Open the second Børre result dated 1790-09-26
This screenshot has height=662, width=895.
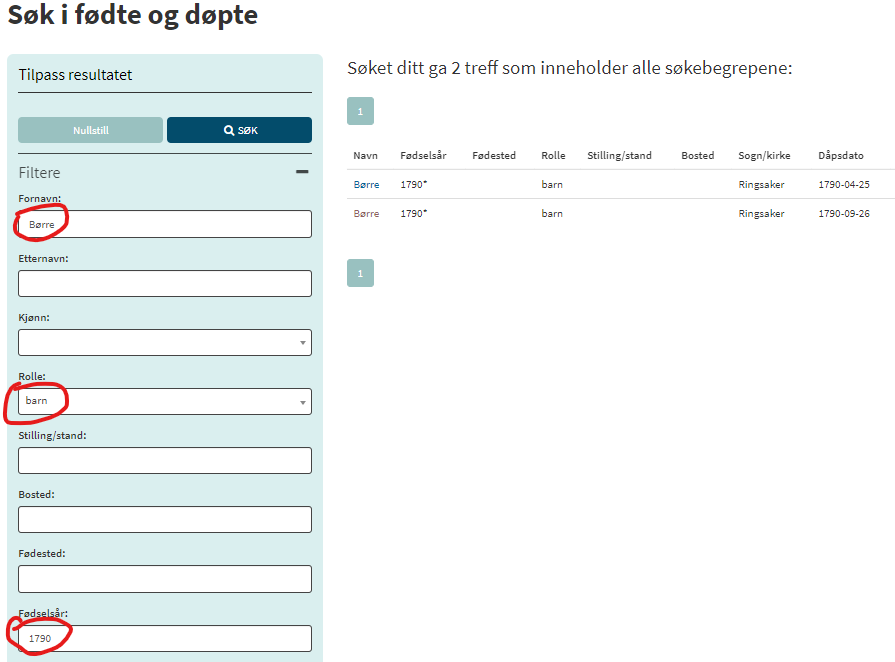pos(366,214)
